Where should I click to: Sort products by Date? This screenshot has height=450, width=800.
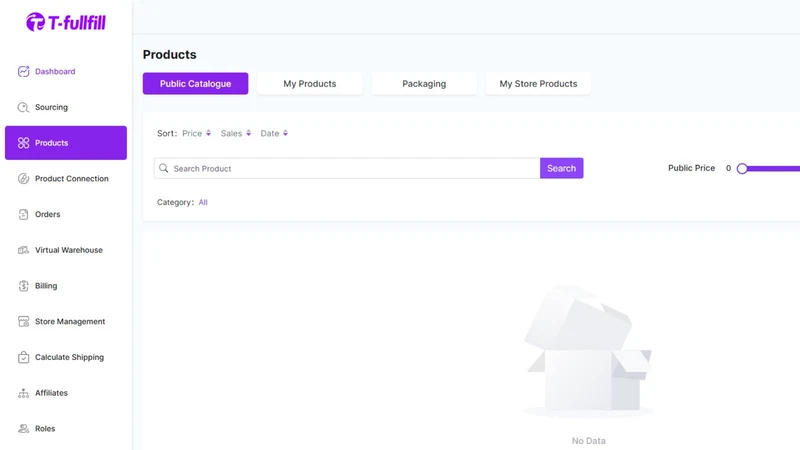[274, 133]
